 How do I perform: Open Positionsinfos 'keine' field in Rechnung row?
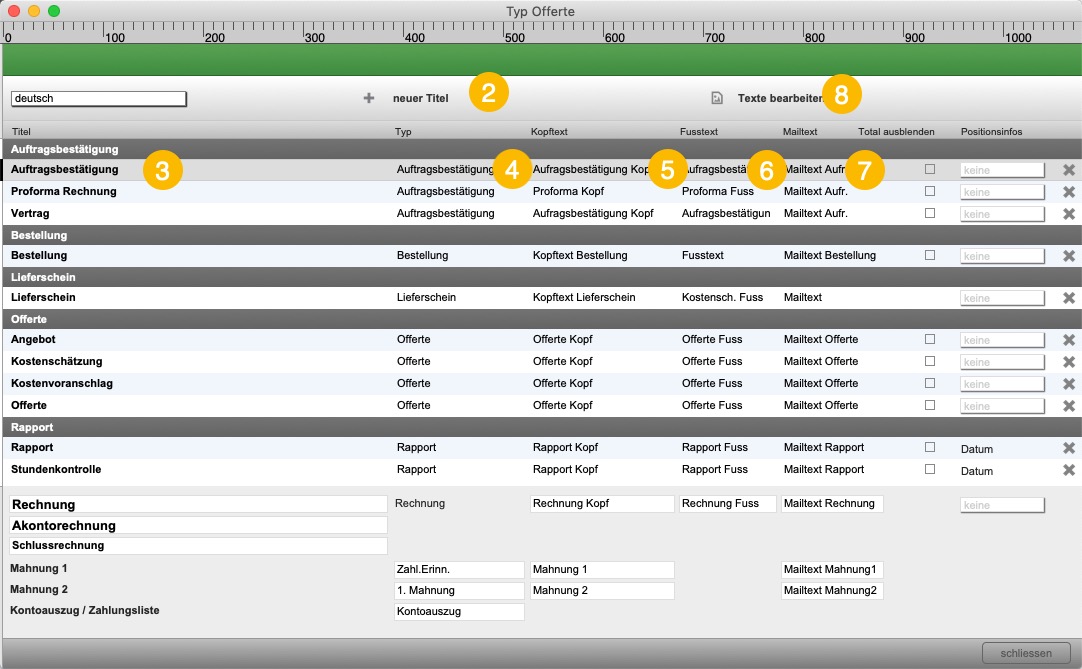(1002, 505)
